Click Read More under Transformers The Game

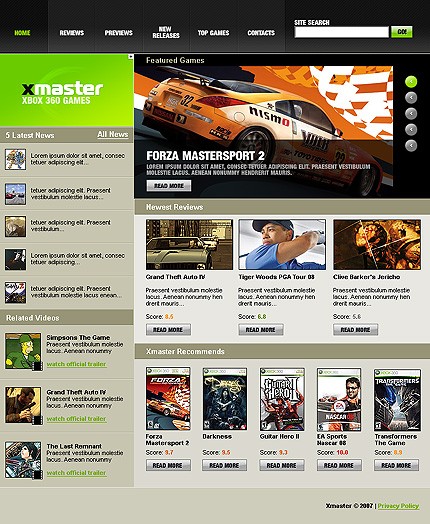tap(396, 465)
